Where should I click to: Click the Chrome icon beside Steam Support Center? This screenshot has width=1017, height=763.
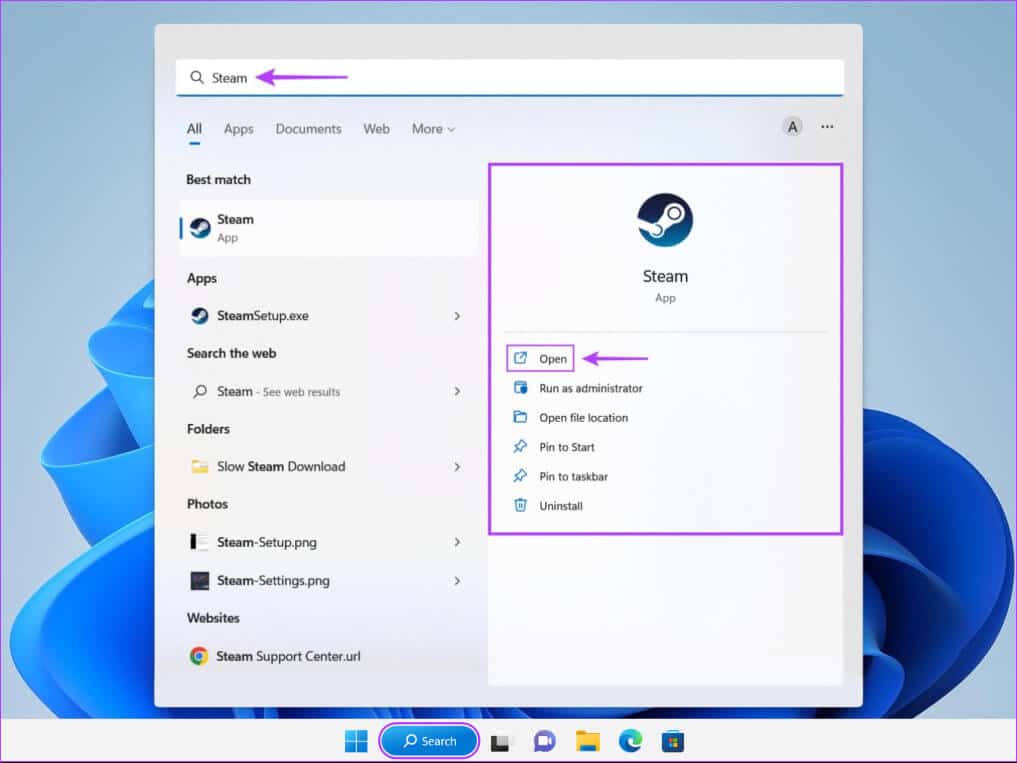[199, 656]
